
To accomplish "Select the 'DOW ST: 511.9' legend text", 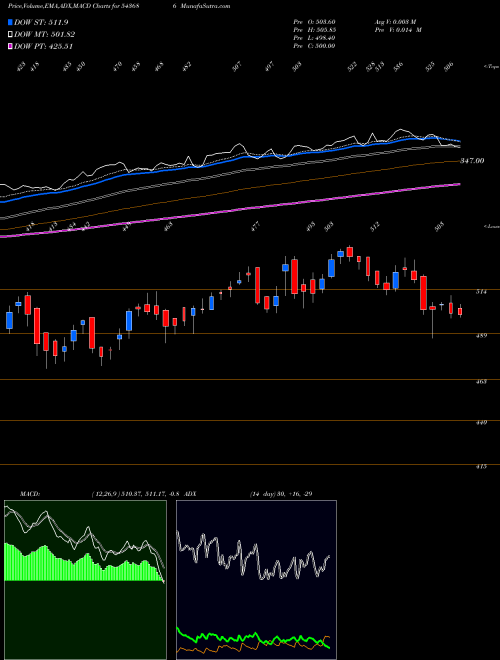I will (x=41, y=22).
